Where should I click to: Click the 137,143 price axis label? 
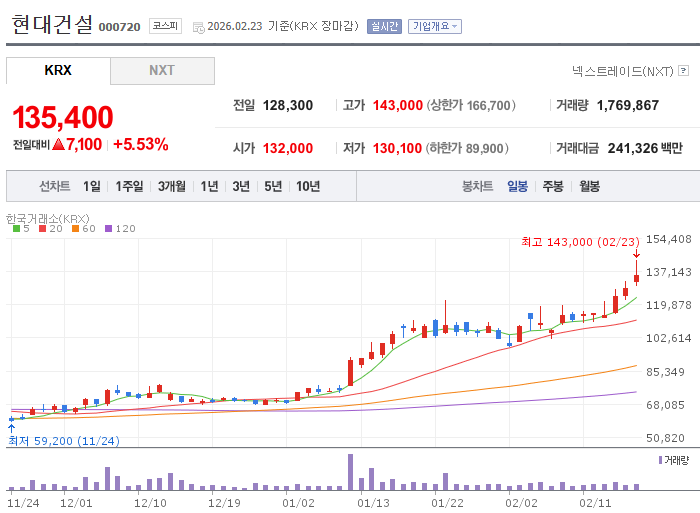coord(669,272)
